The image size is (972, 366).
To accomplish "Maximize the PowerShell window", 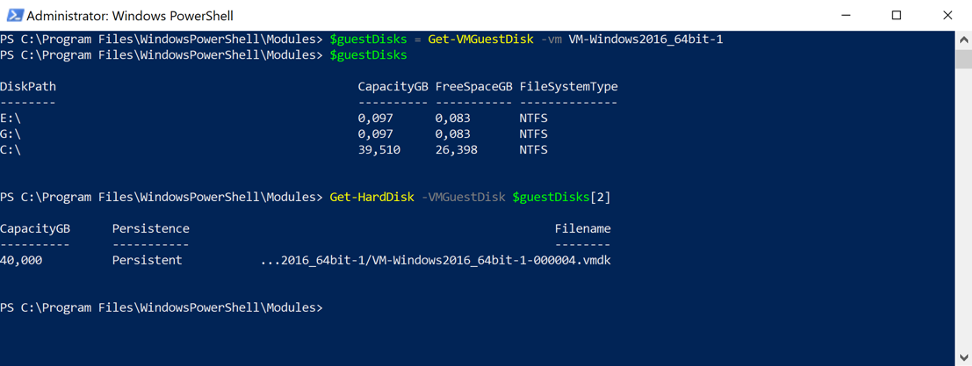I will point(896,16).
